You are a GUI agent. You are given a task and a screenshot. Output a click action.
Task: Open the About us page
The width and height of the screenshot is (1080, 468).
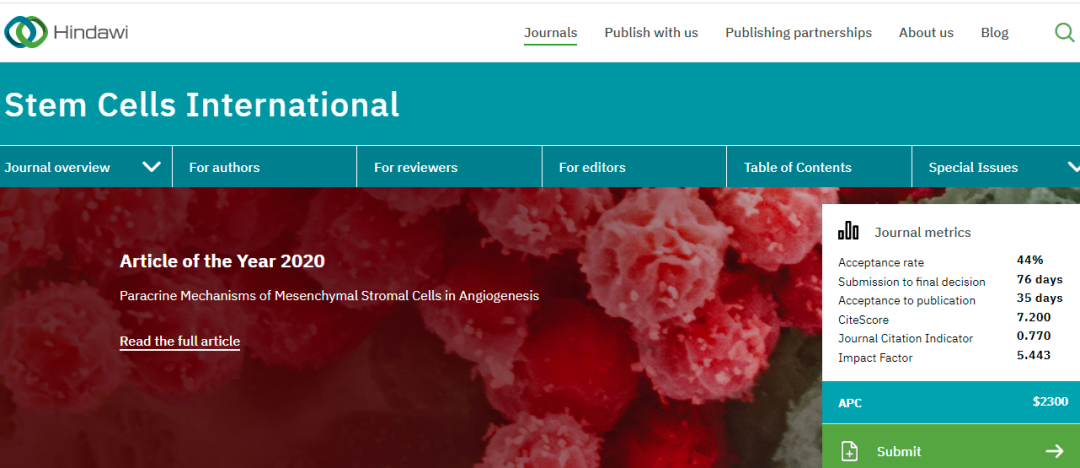point(926,33)
